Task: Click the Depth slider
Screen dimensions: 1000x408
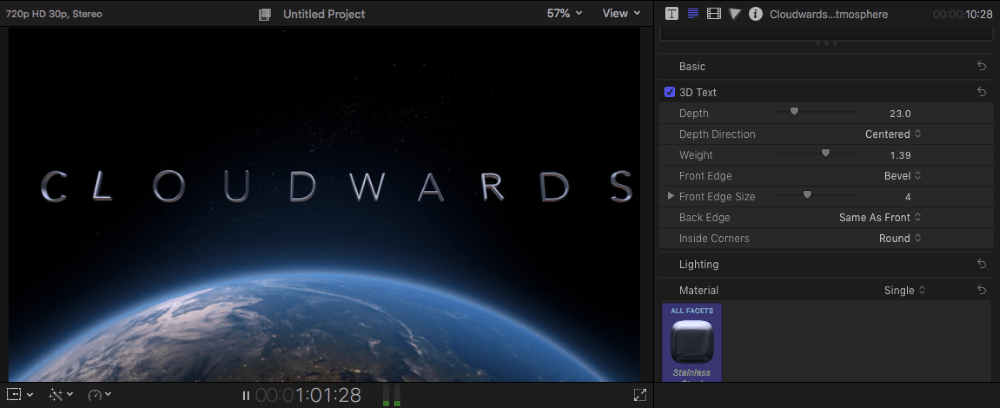Action: 814,112
